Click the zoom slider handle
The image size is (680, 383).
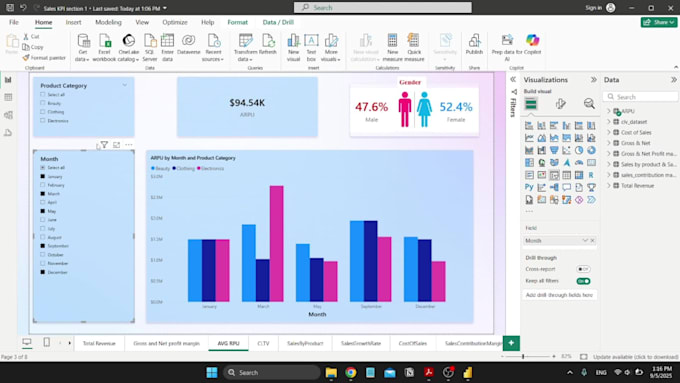[x=523, y=357]
